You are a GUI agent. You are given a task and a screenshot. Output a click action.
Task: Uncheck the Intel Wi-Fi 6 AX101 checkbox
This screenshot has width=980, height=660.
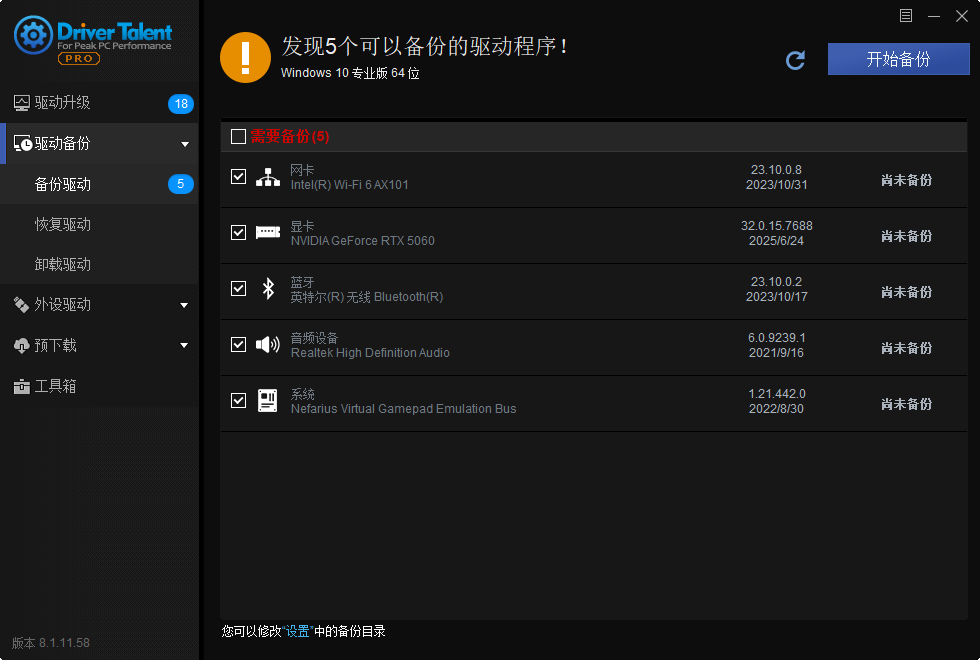pyautogui.click(x=239, y=177)
